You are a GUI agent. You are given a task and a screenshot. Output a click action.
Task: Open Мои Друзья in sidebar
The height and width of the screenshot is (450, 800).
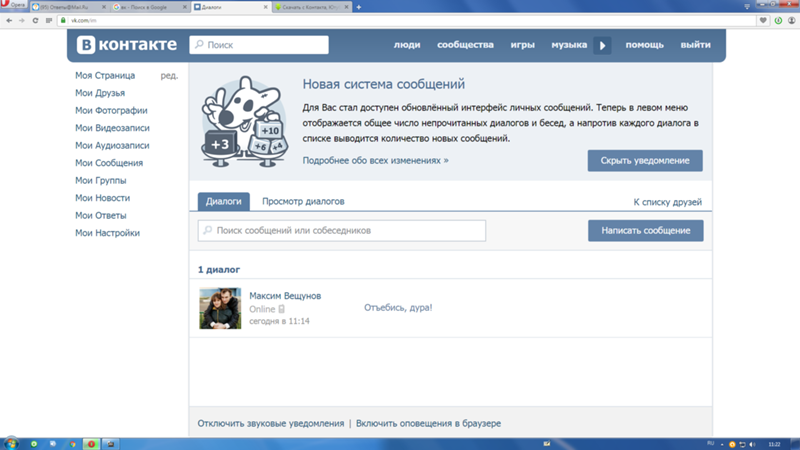pos(100,93)
